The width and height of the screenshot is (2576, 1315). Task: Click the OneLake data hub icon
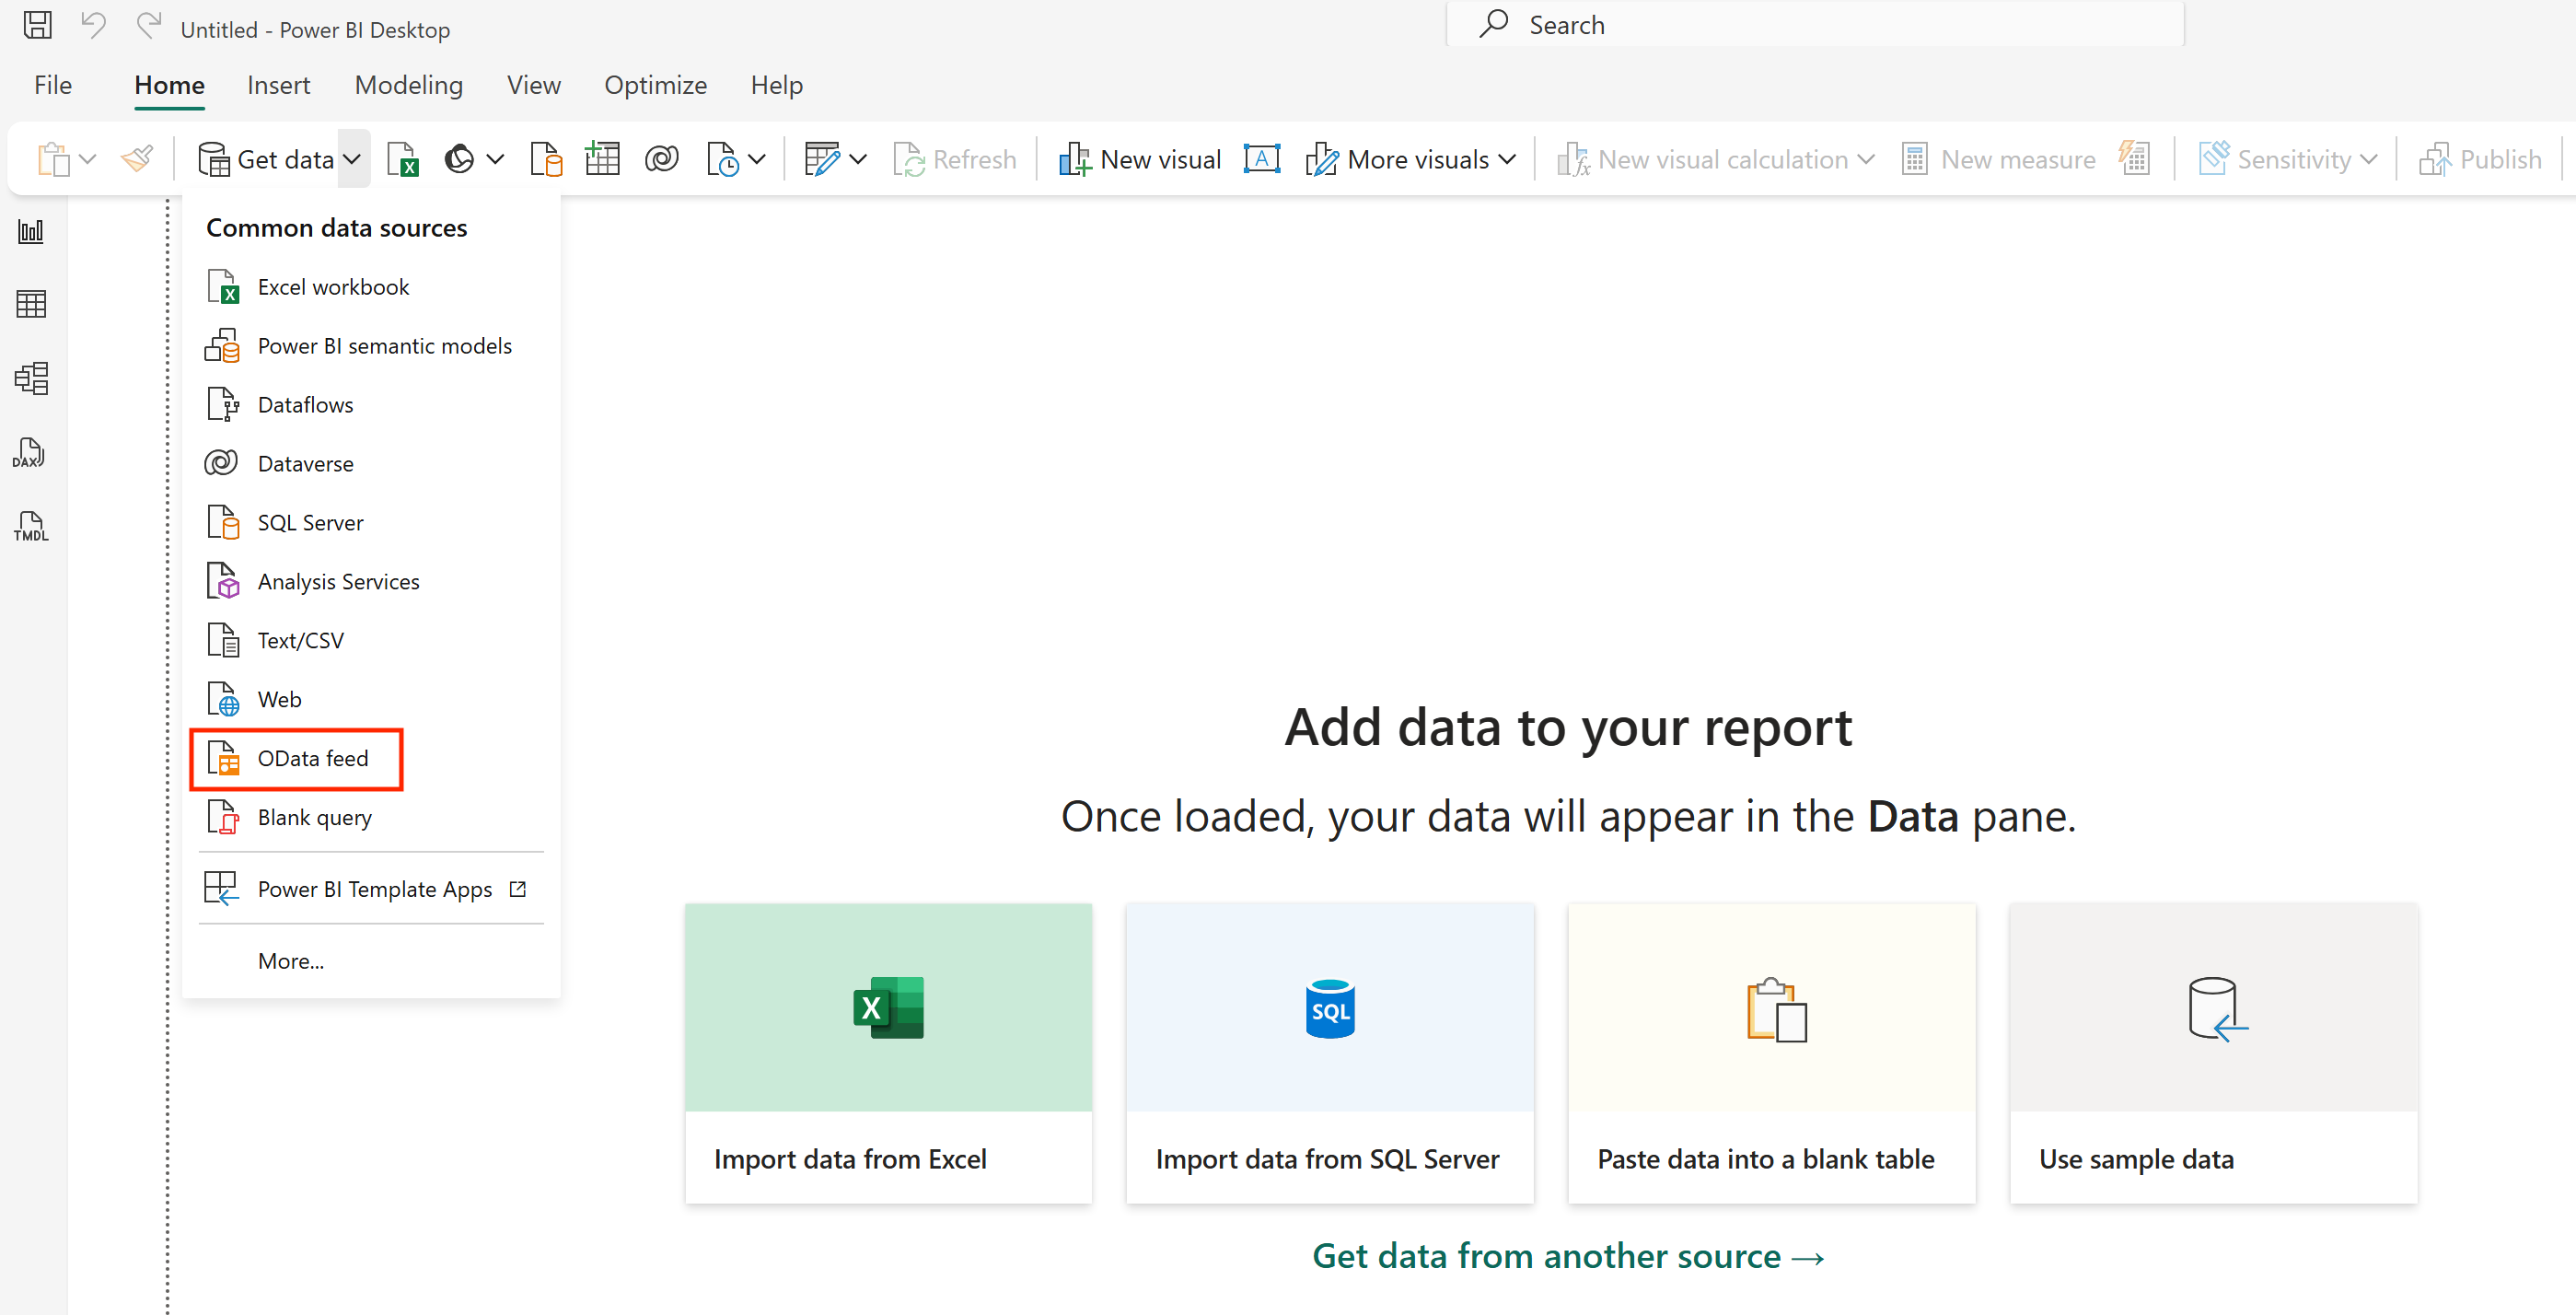pos(459,159)
